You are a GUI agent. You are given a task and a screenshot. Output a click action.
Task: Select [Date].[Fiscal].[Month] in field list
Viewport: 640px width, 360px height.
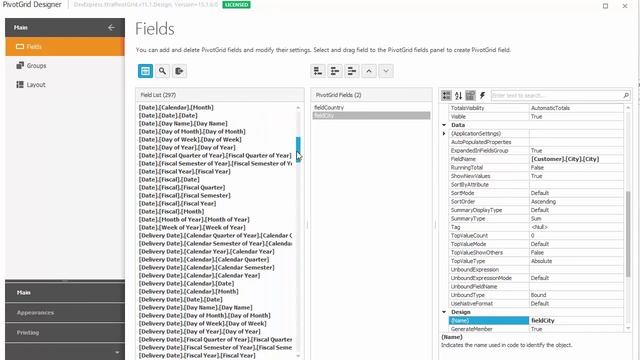tap(171, 211)
